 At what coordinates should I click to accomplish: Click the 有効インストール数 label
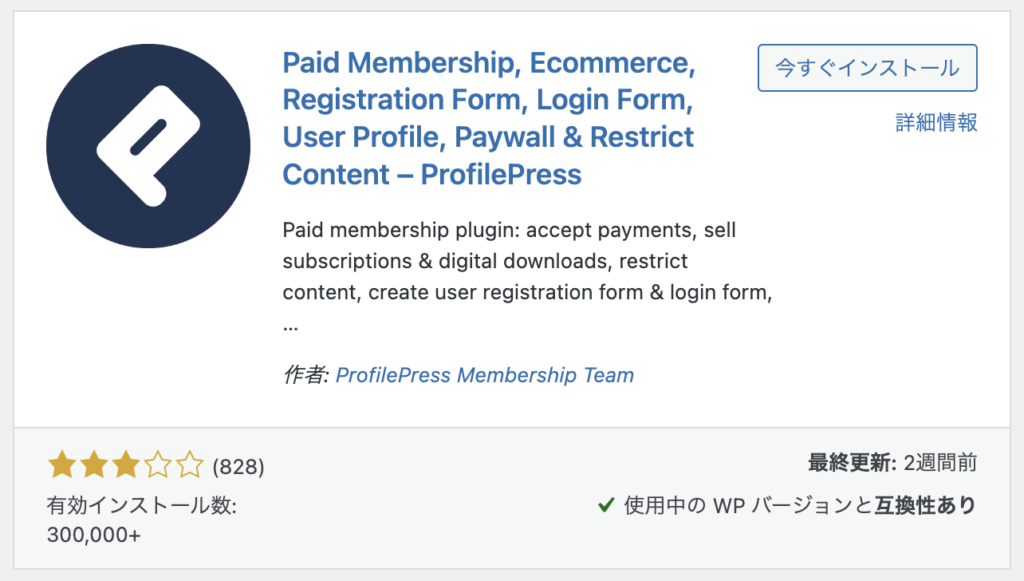click(142, 505)
